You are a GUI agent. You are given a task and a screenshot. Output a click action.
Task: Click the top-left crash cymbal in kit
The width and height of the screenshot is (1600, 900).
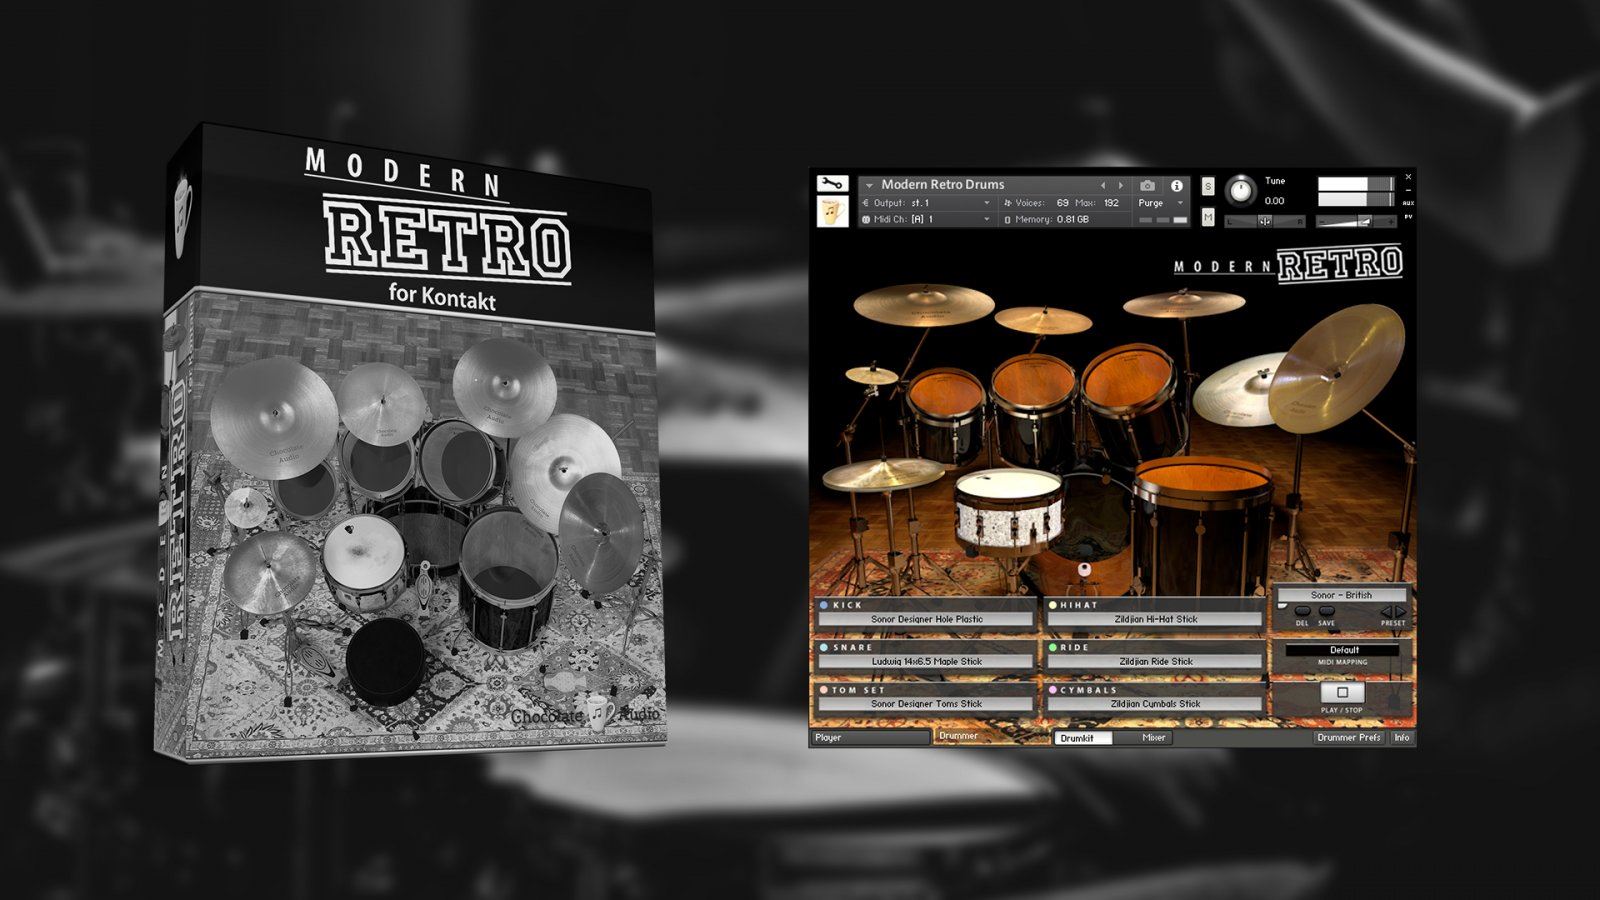click(x=923, y=303)
